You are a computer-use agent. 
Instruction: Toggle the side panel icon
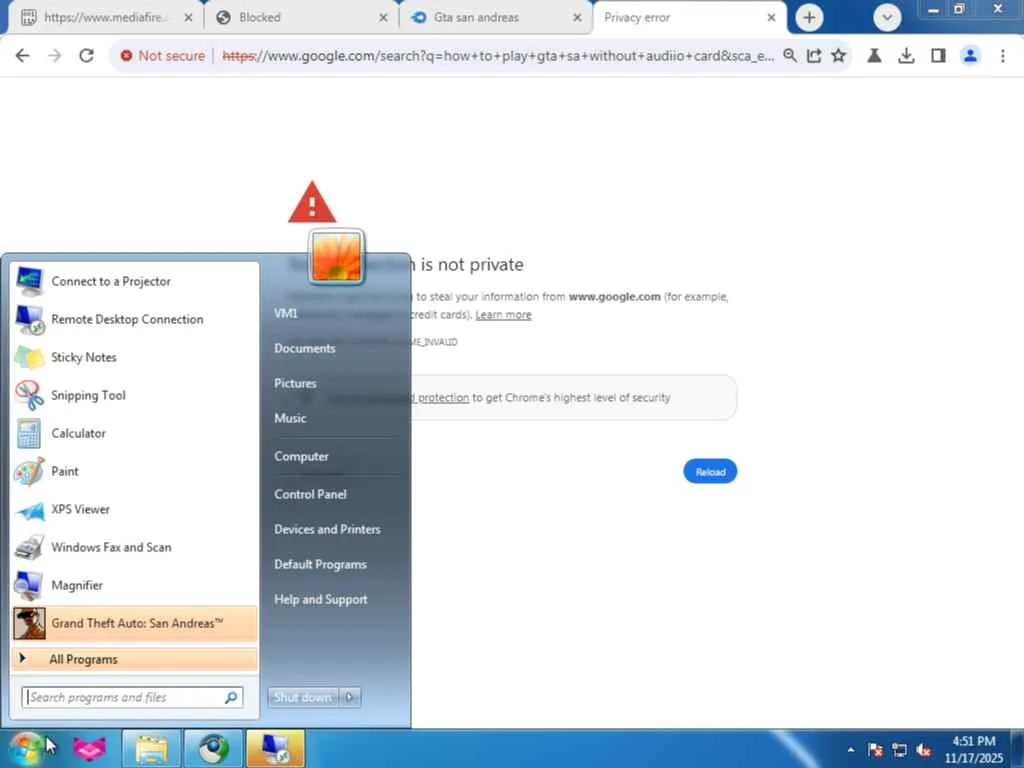[938, 56]
